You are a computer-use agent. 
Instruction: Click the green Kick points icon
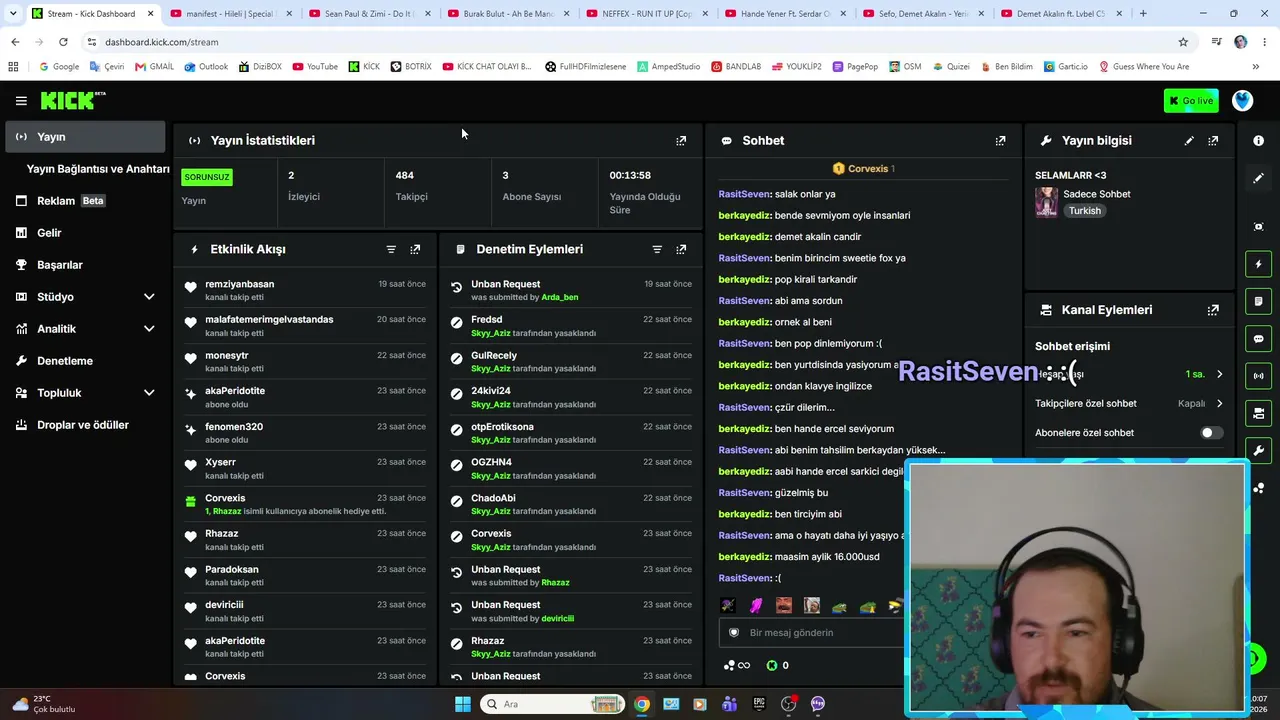[771, 665]
